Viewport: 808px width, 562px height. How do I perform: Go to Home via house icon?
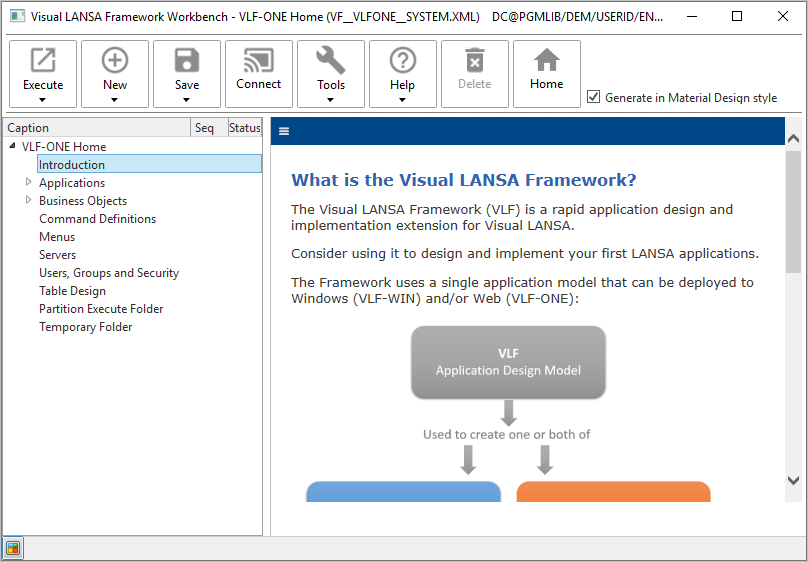point(547,60)
